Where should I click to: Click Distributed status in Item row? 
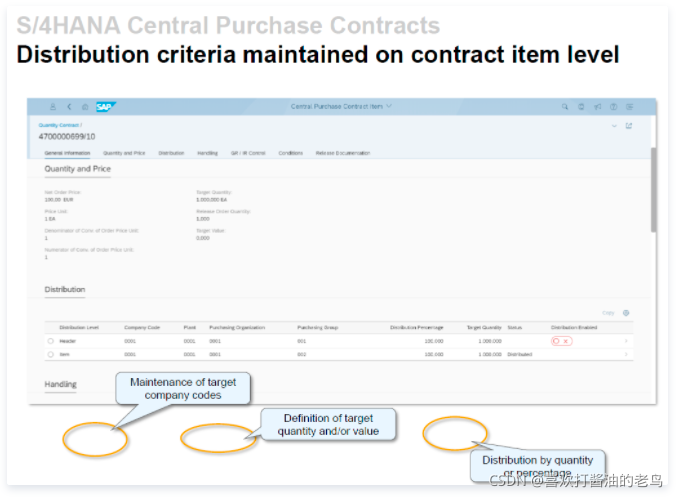coord(520,354)
